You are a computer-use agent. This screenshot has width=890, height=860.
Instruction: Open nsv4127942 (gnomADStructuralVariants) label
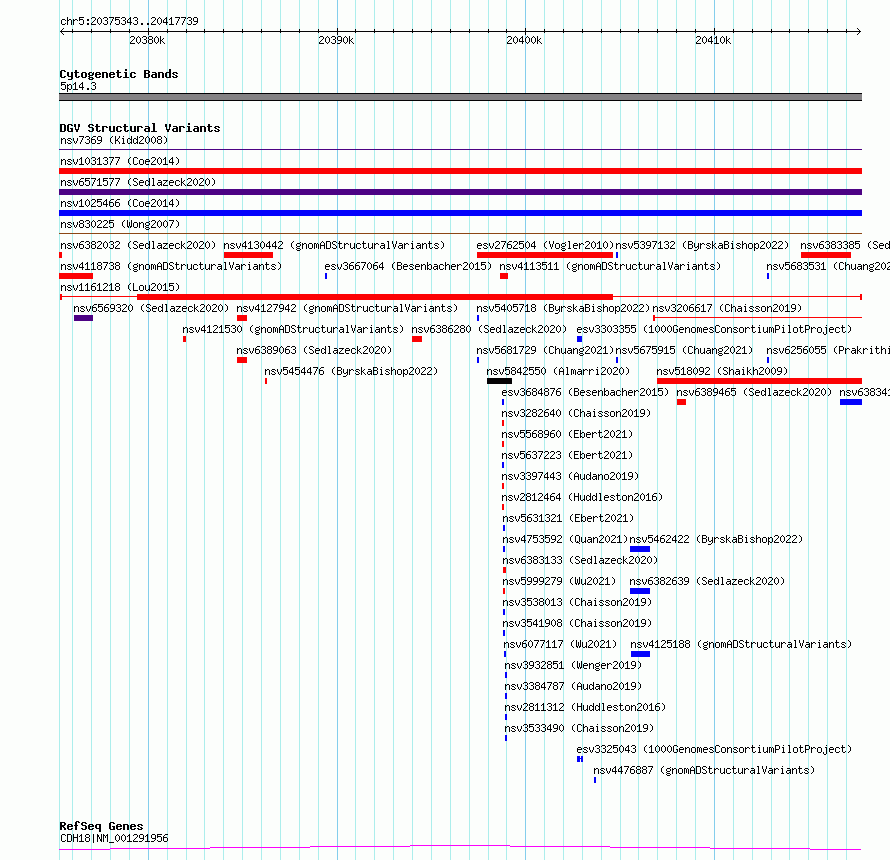(x=347, y=308)
